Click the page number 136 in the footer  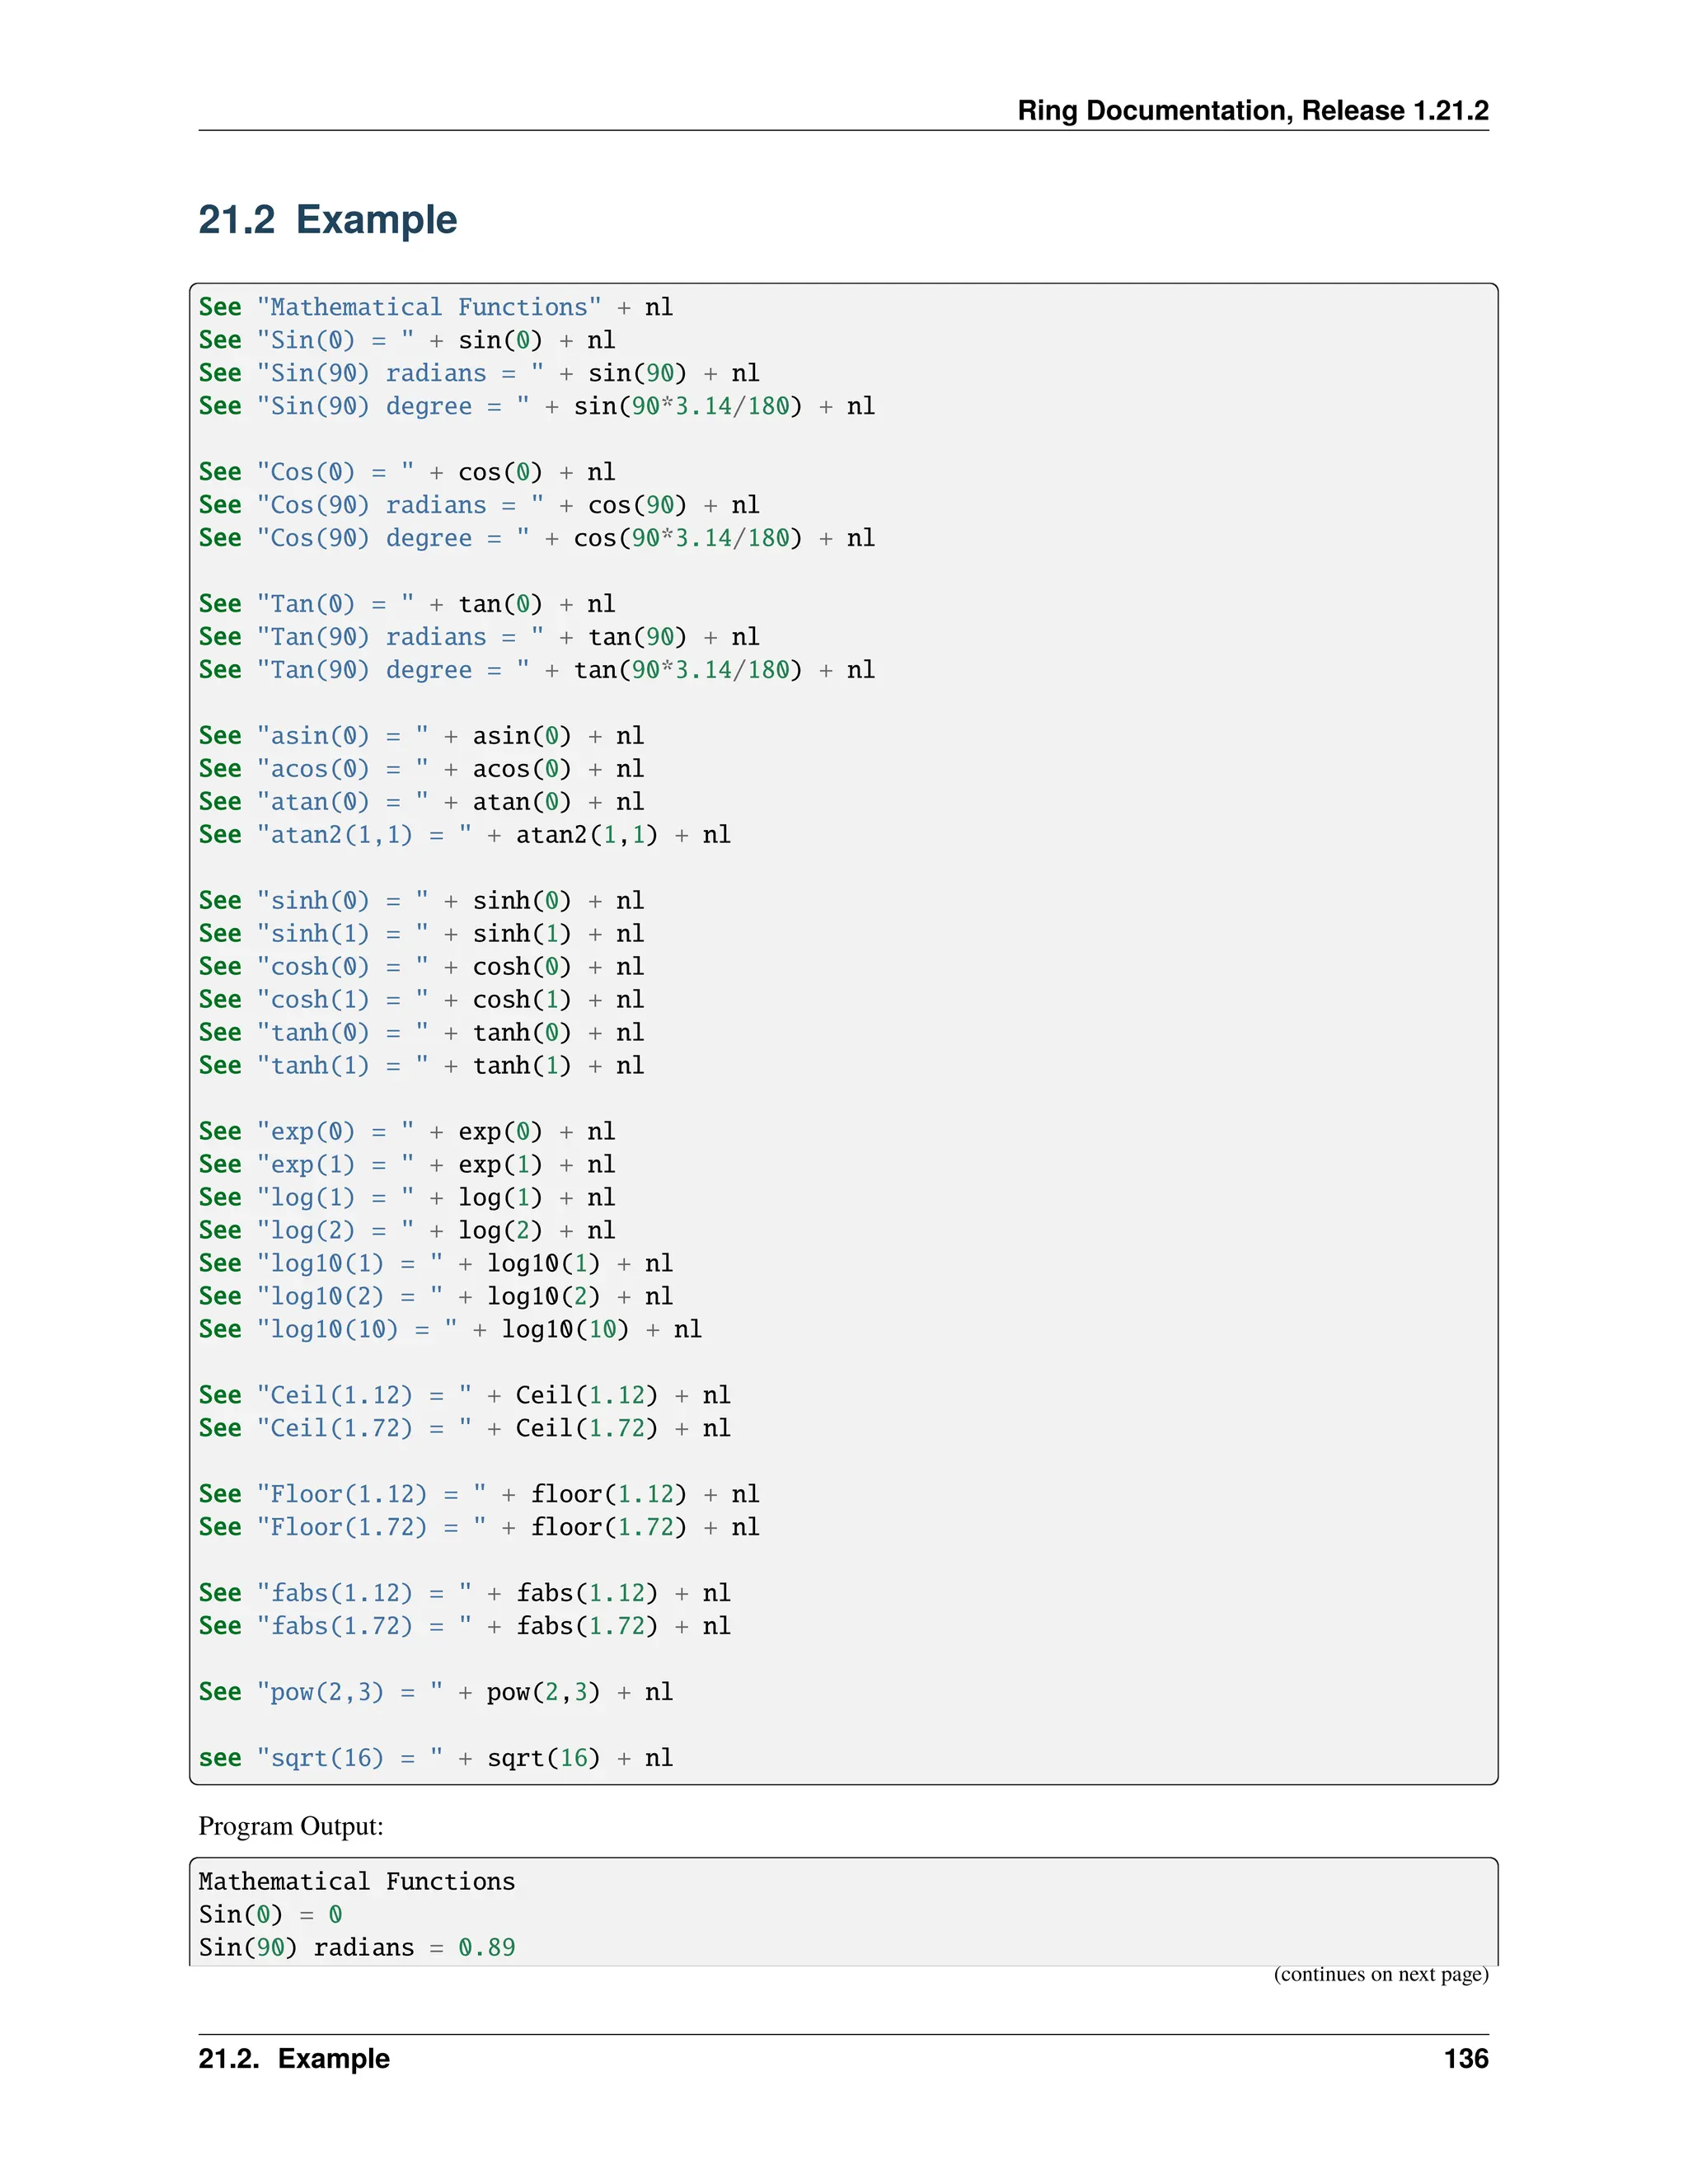tap(1465, 2059)
